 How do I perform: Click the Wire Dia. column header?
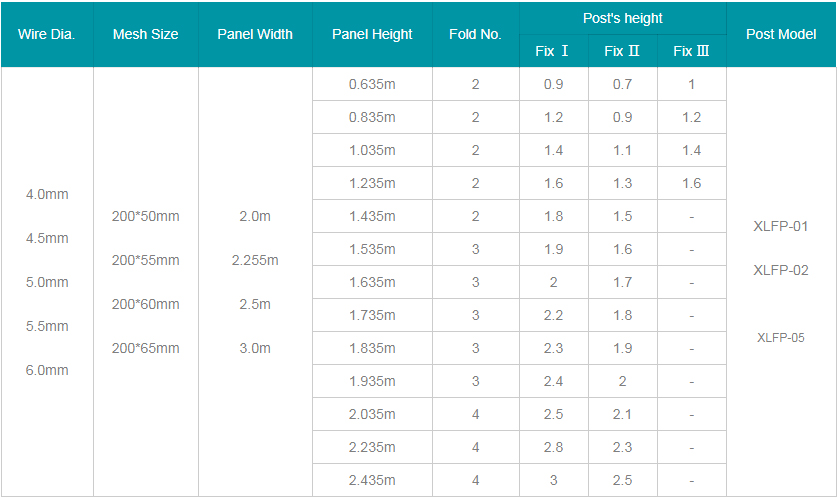coord(47,34)
